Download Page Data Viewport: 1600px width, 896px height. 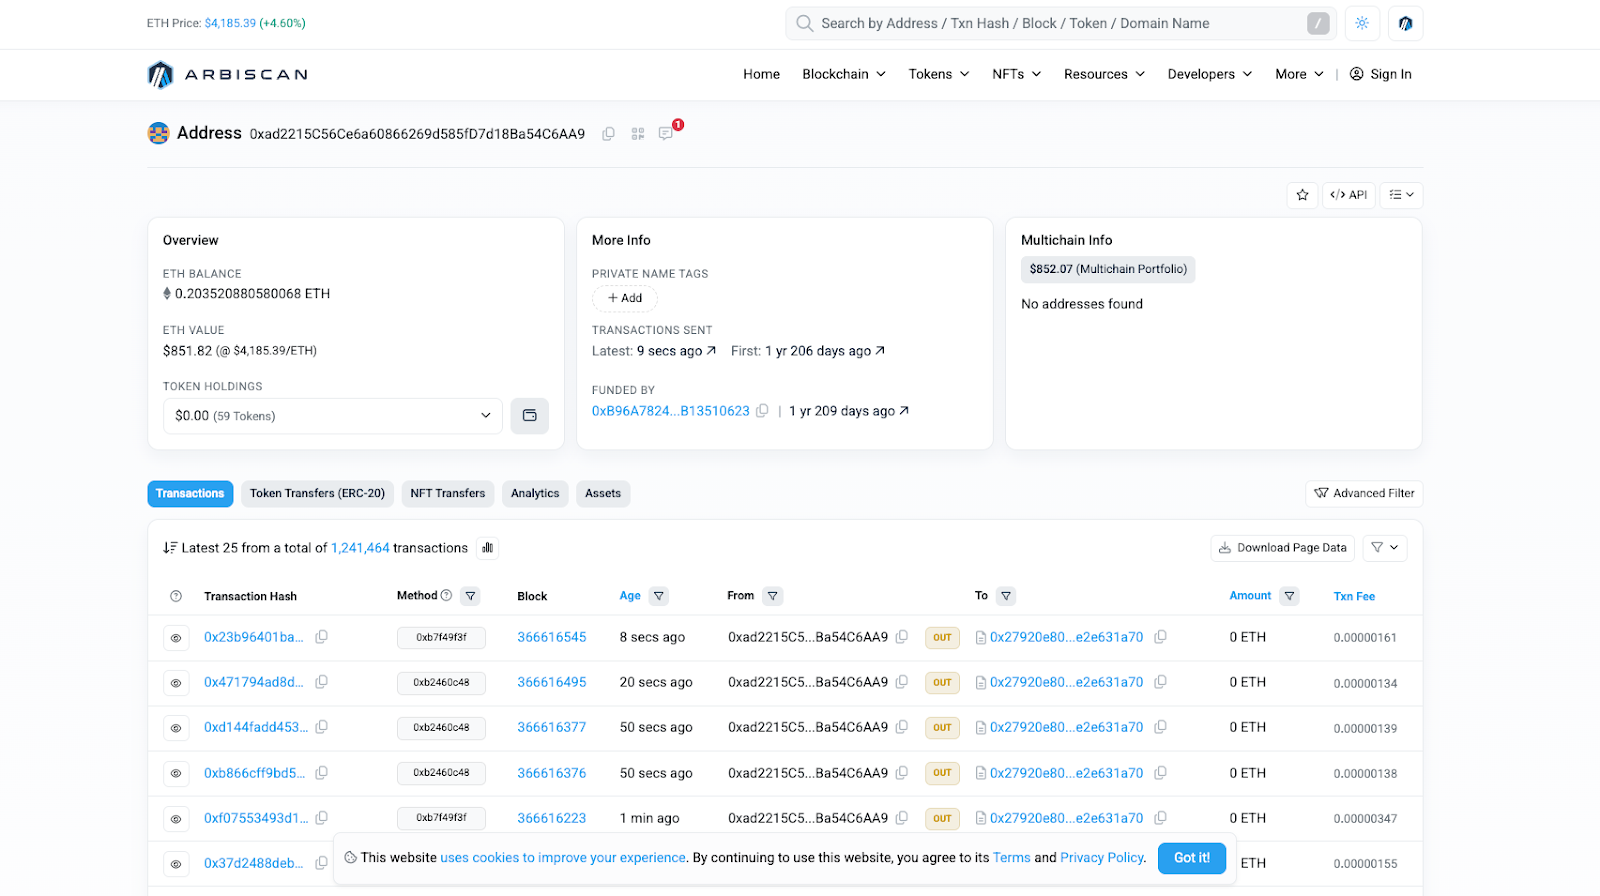[1283, 548]
